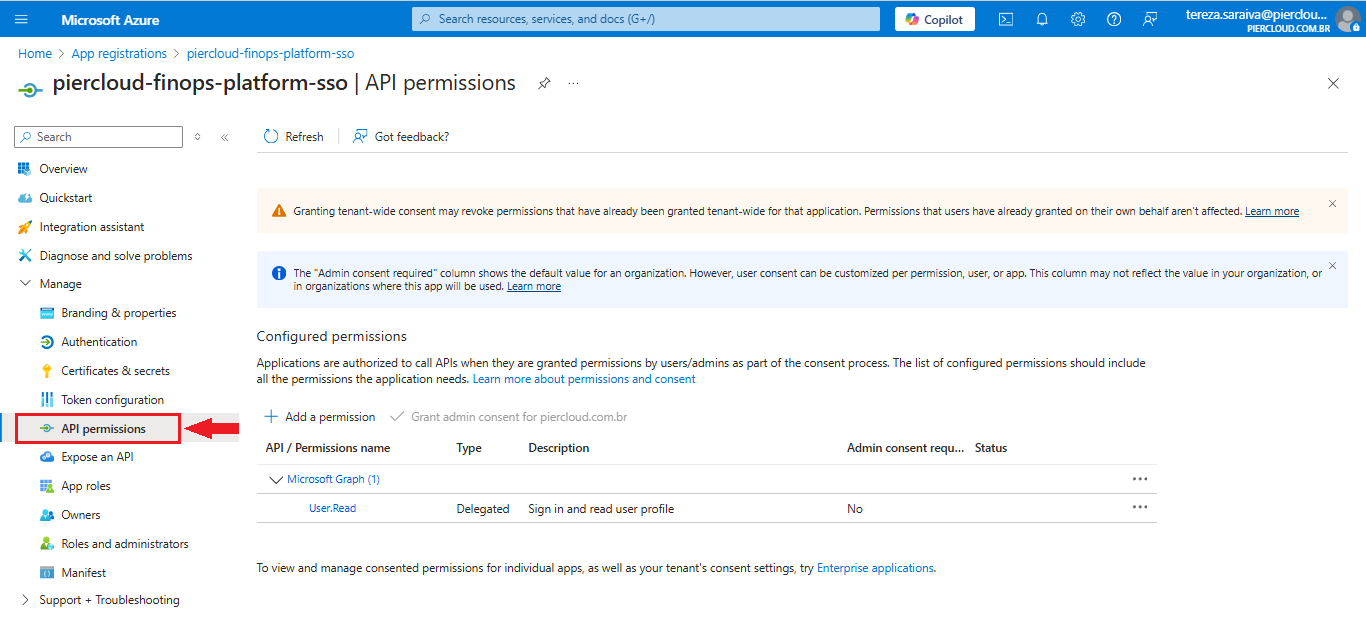Open the hamburger portal menu
The width and height of the screenshot is (1366, 625).
coord(22,19)
